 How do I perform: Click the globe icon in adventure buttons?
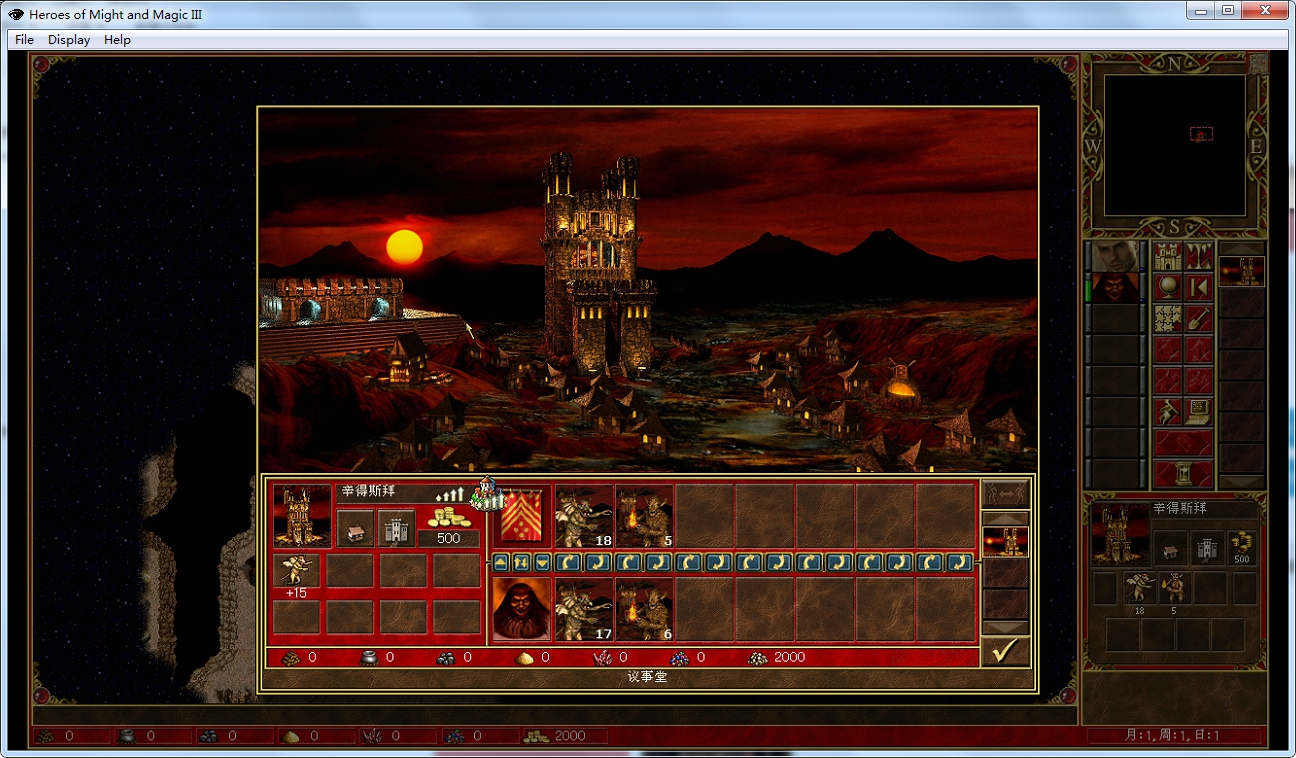tap(1169, 288)
